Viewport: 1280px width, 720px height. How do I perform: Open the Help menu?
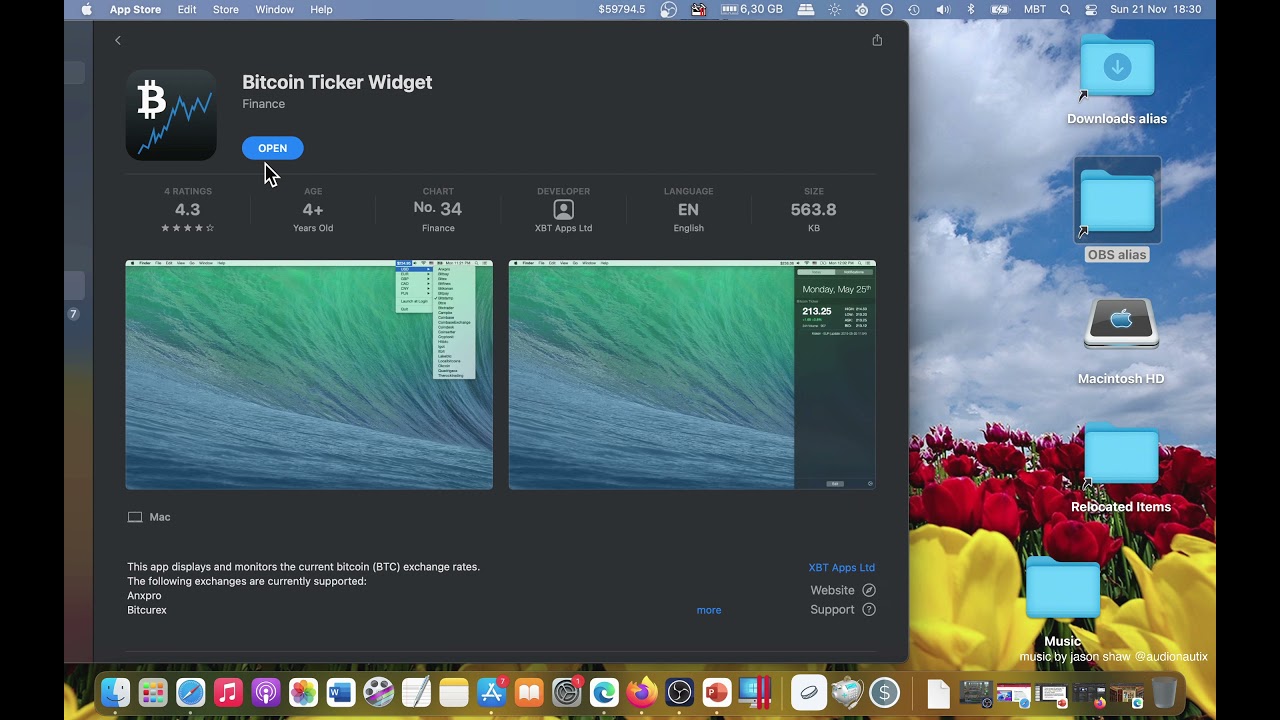[x=321, y=9]
